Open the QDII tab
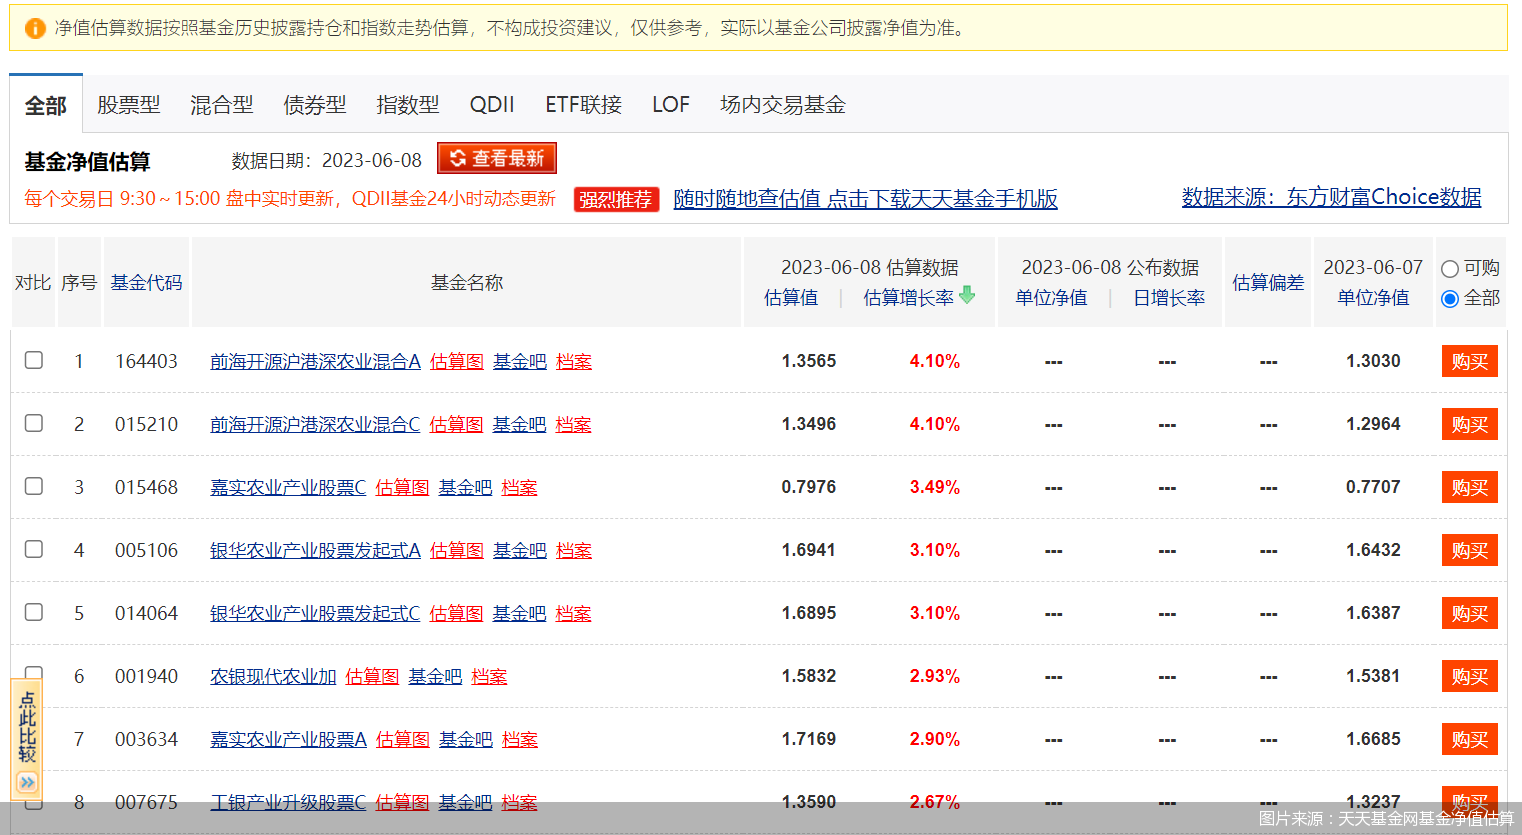 coord(491,104)
